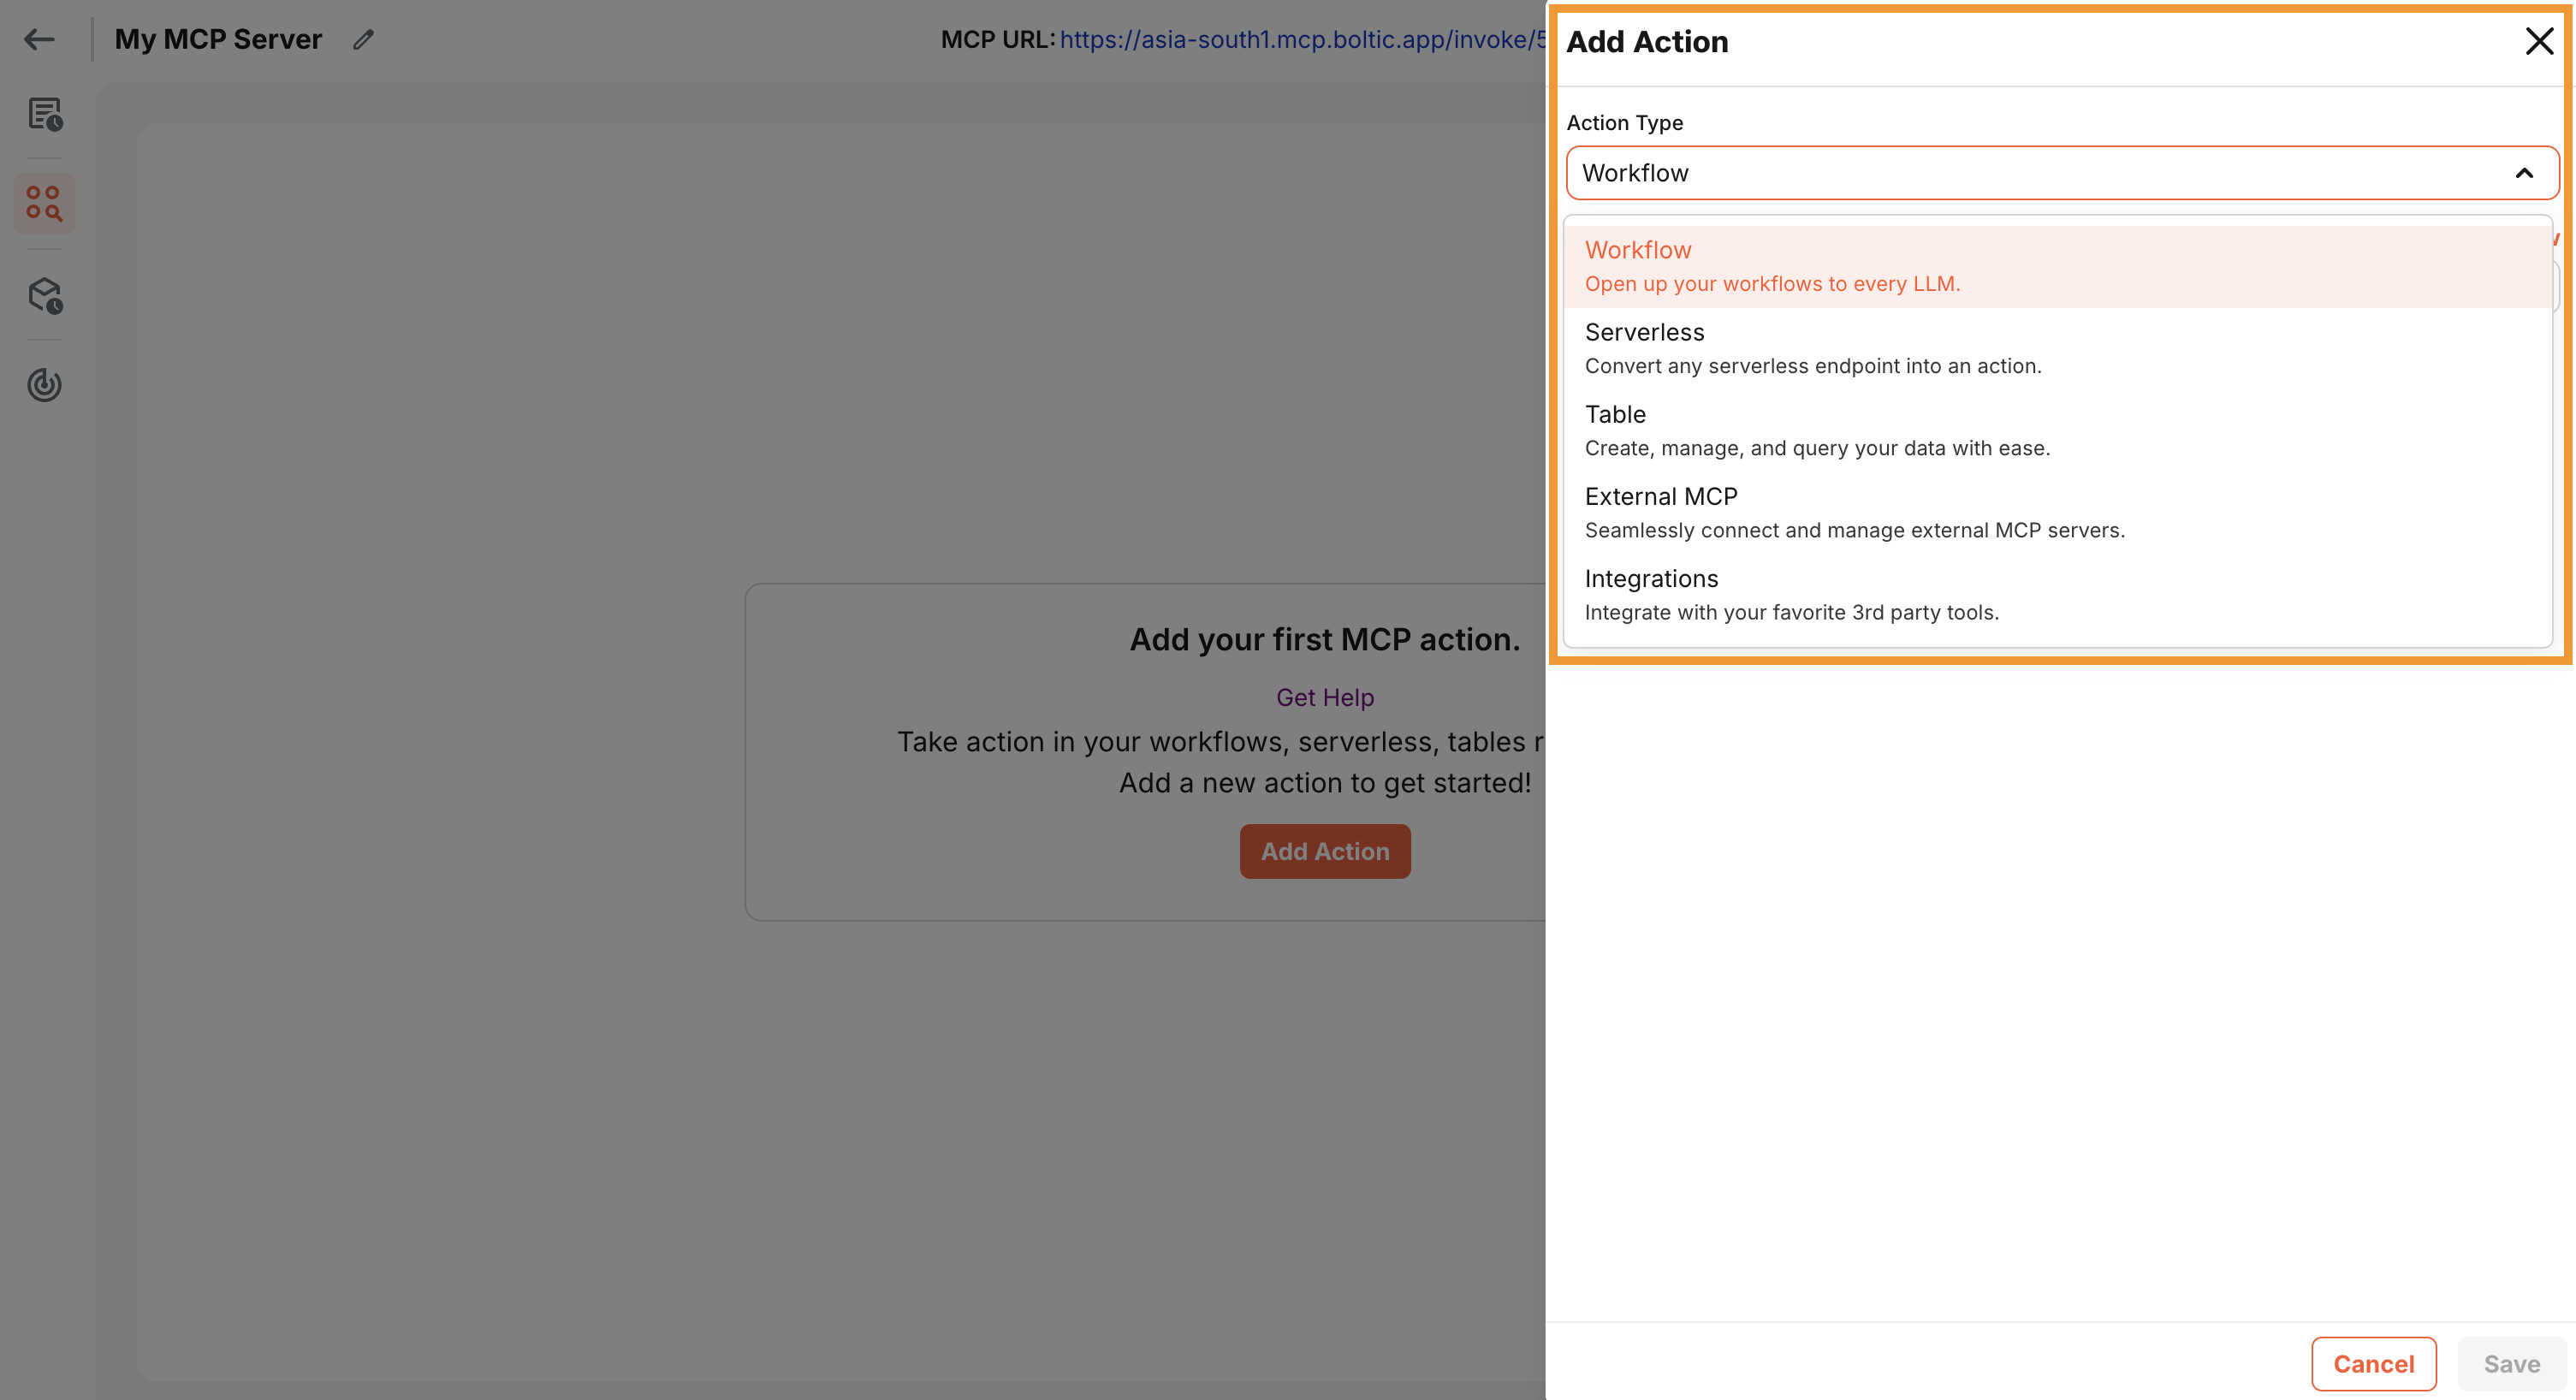
Task: Open the MCP URL link
Action: click(1300, 39)
